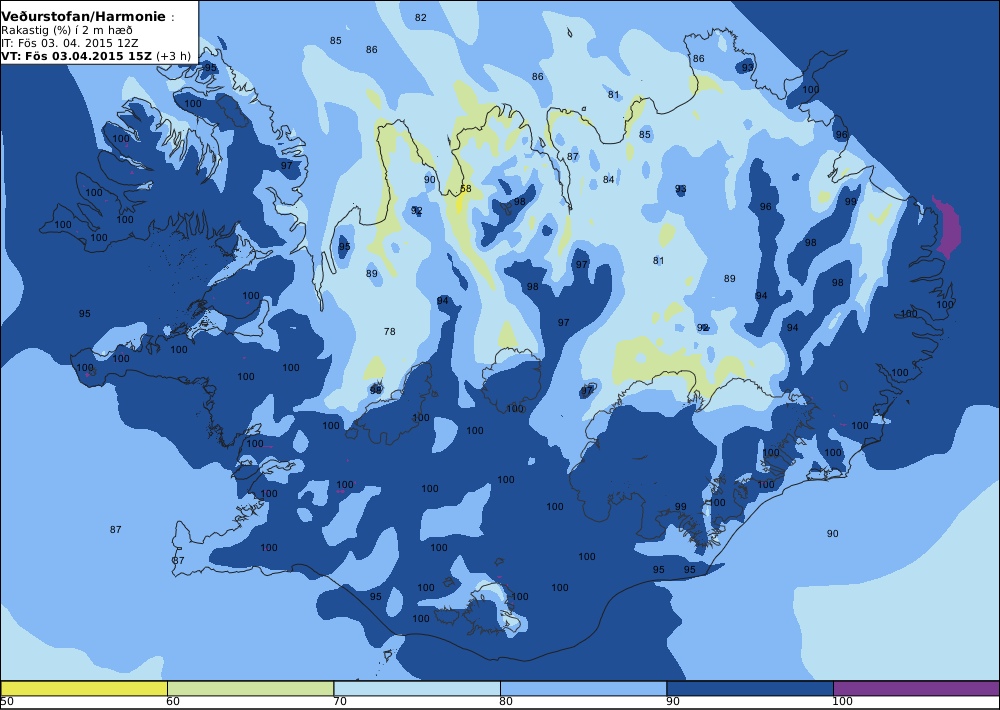The image size is (1000, 710).
Task: Click the "100" tick label on the legend scale
Action: (x=842, y=702)
